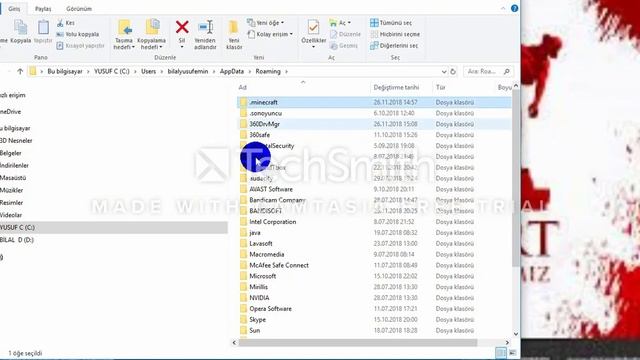Image resolution: width=640 pixels, height=360 pixels.
Task: Click the up-arrow parent folder button
Action: tap(20, 71)
